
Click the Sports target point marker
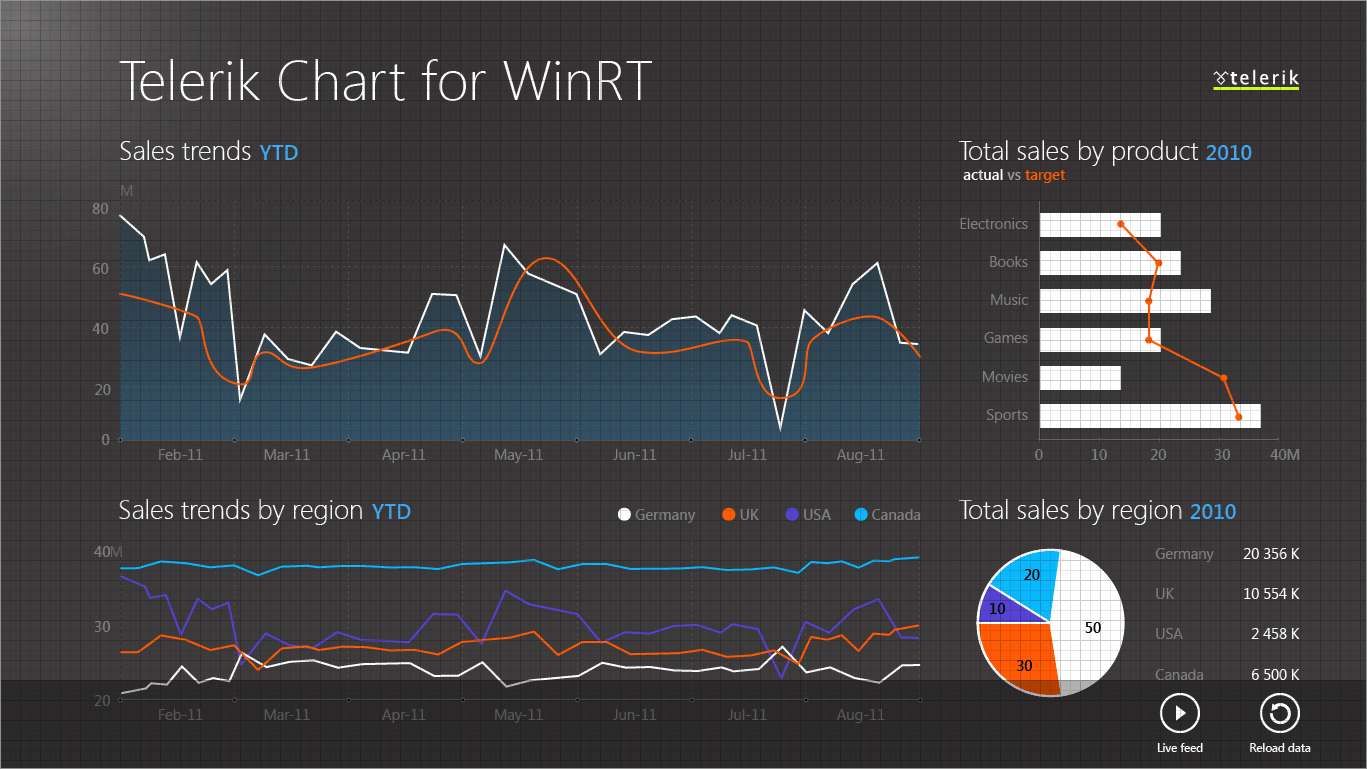[x=1239, y=417]
